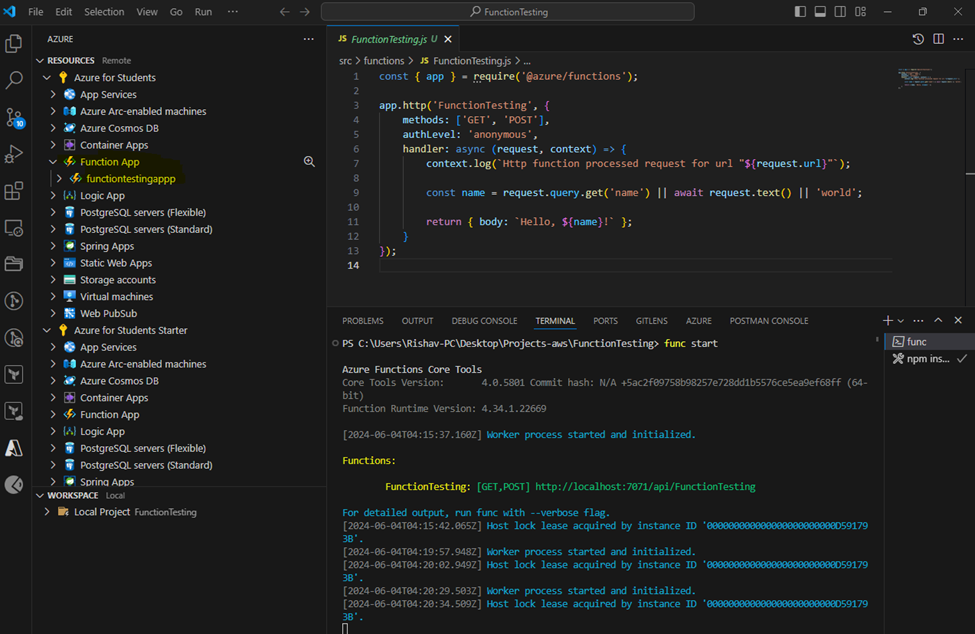Collapse the RESOURCES section

40,60
